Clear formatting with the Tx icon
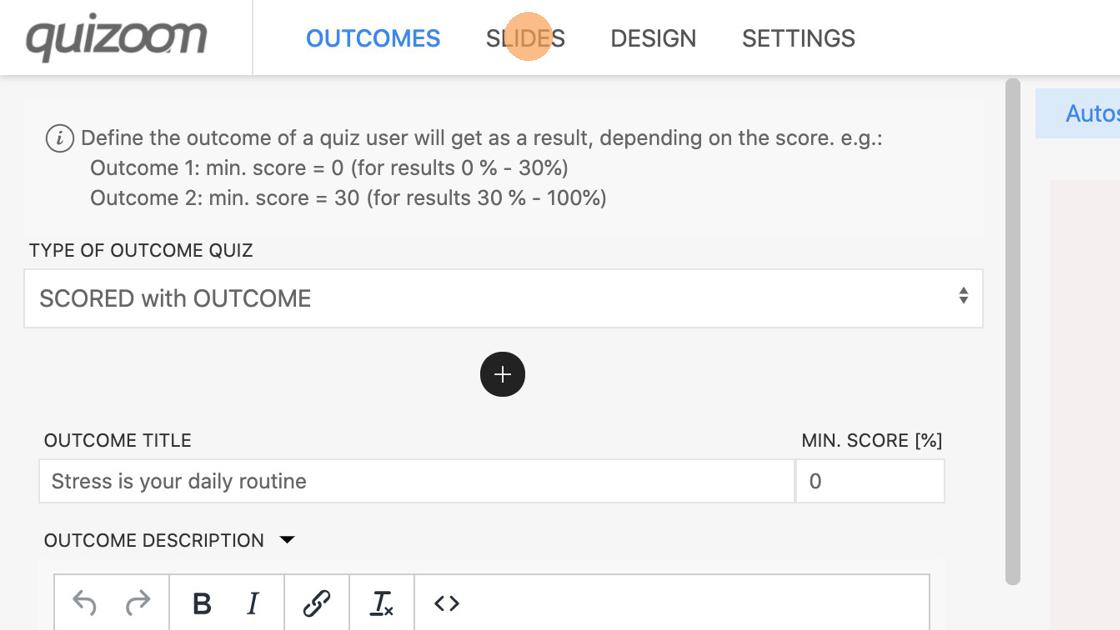This screenshot has width=1120, height=630. (x=381, y=603)
